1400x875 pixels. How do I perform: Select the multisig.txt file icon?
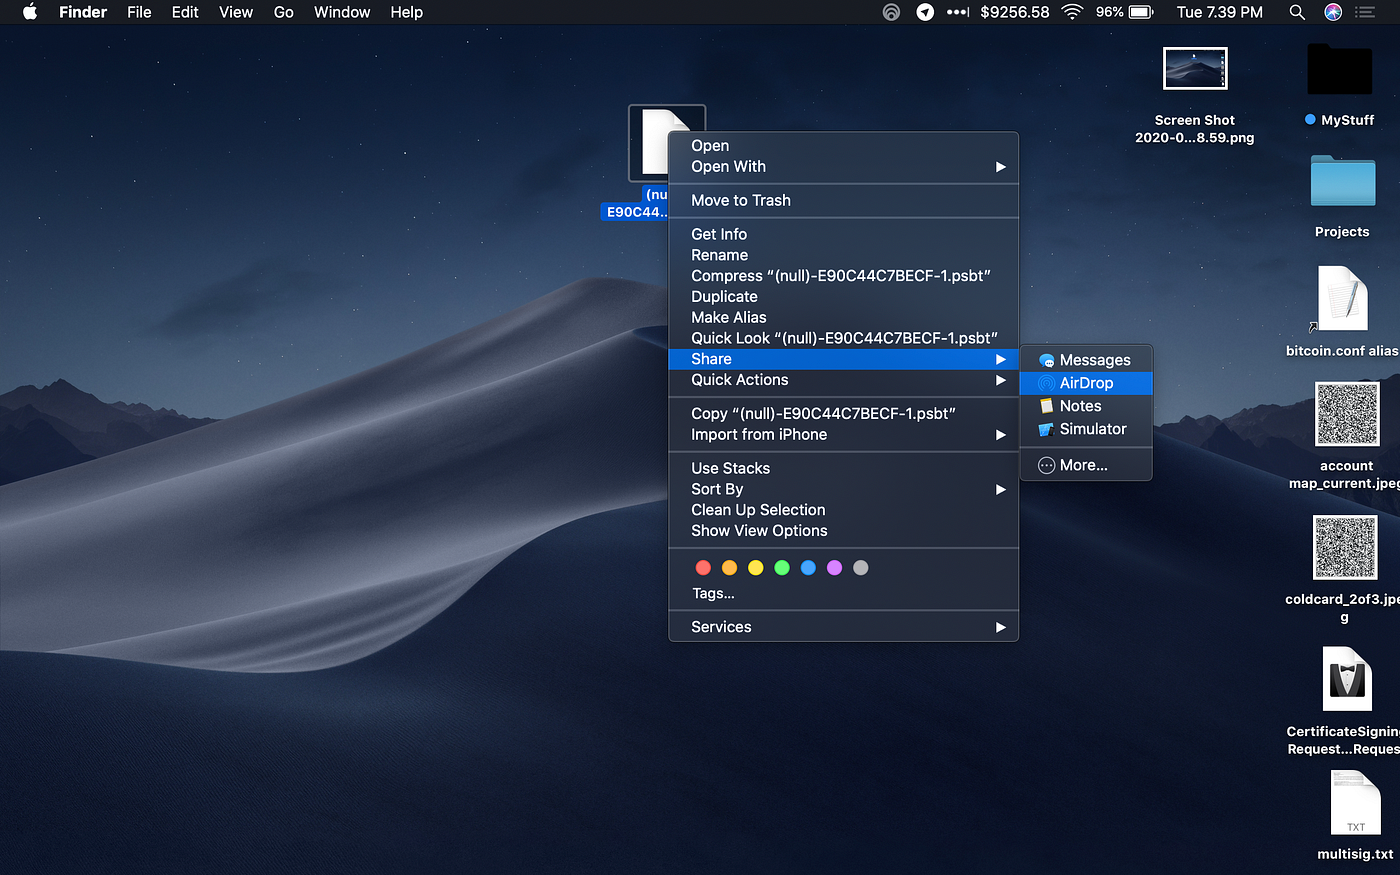[x=1355, y=803]
